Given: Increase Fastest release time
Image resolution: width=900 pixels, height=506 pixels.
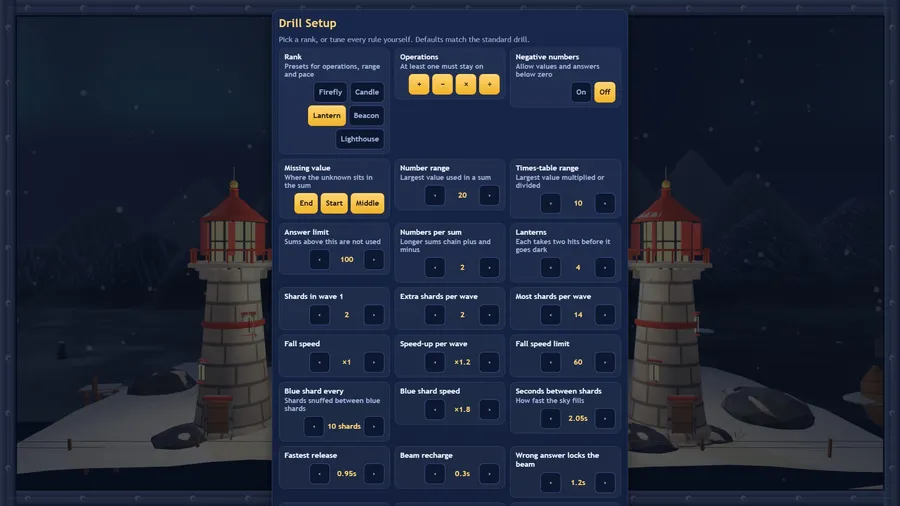Looking at the screenshot, I should point(374,473).
